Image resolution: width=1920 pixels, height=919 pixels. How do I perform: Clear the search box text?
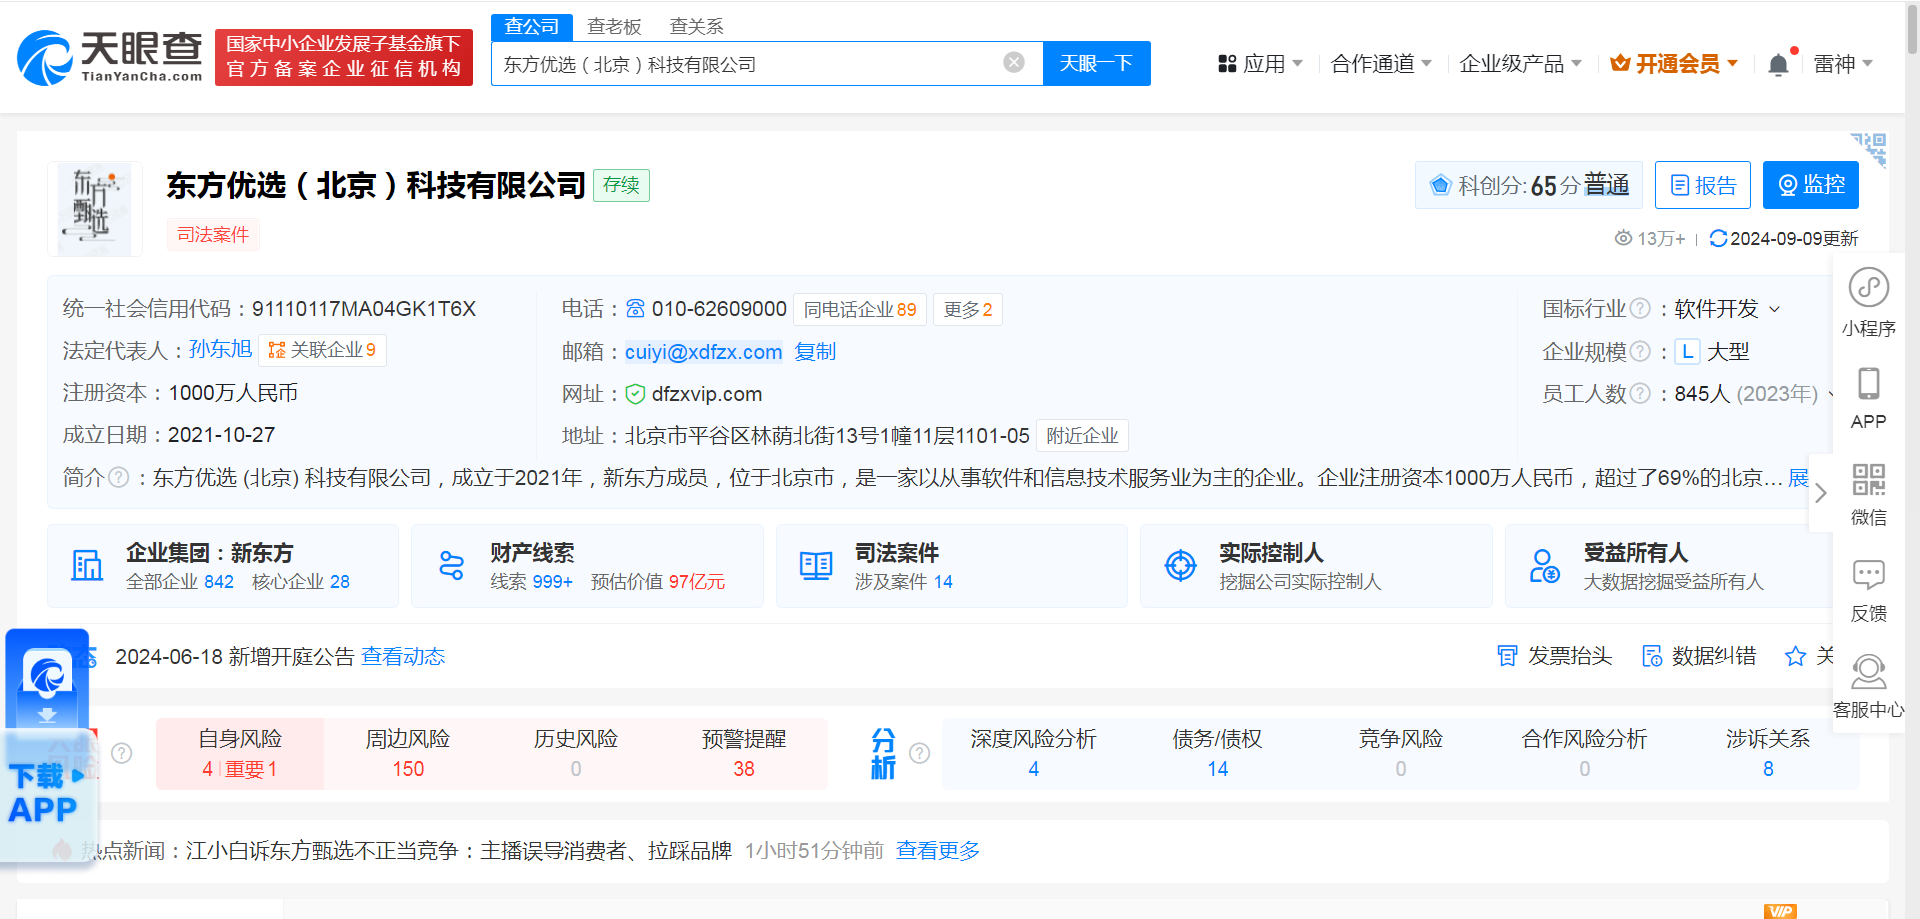(1014, 63)
